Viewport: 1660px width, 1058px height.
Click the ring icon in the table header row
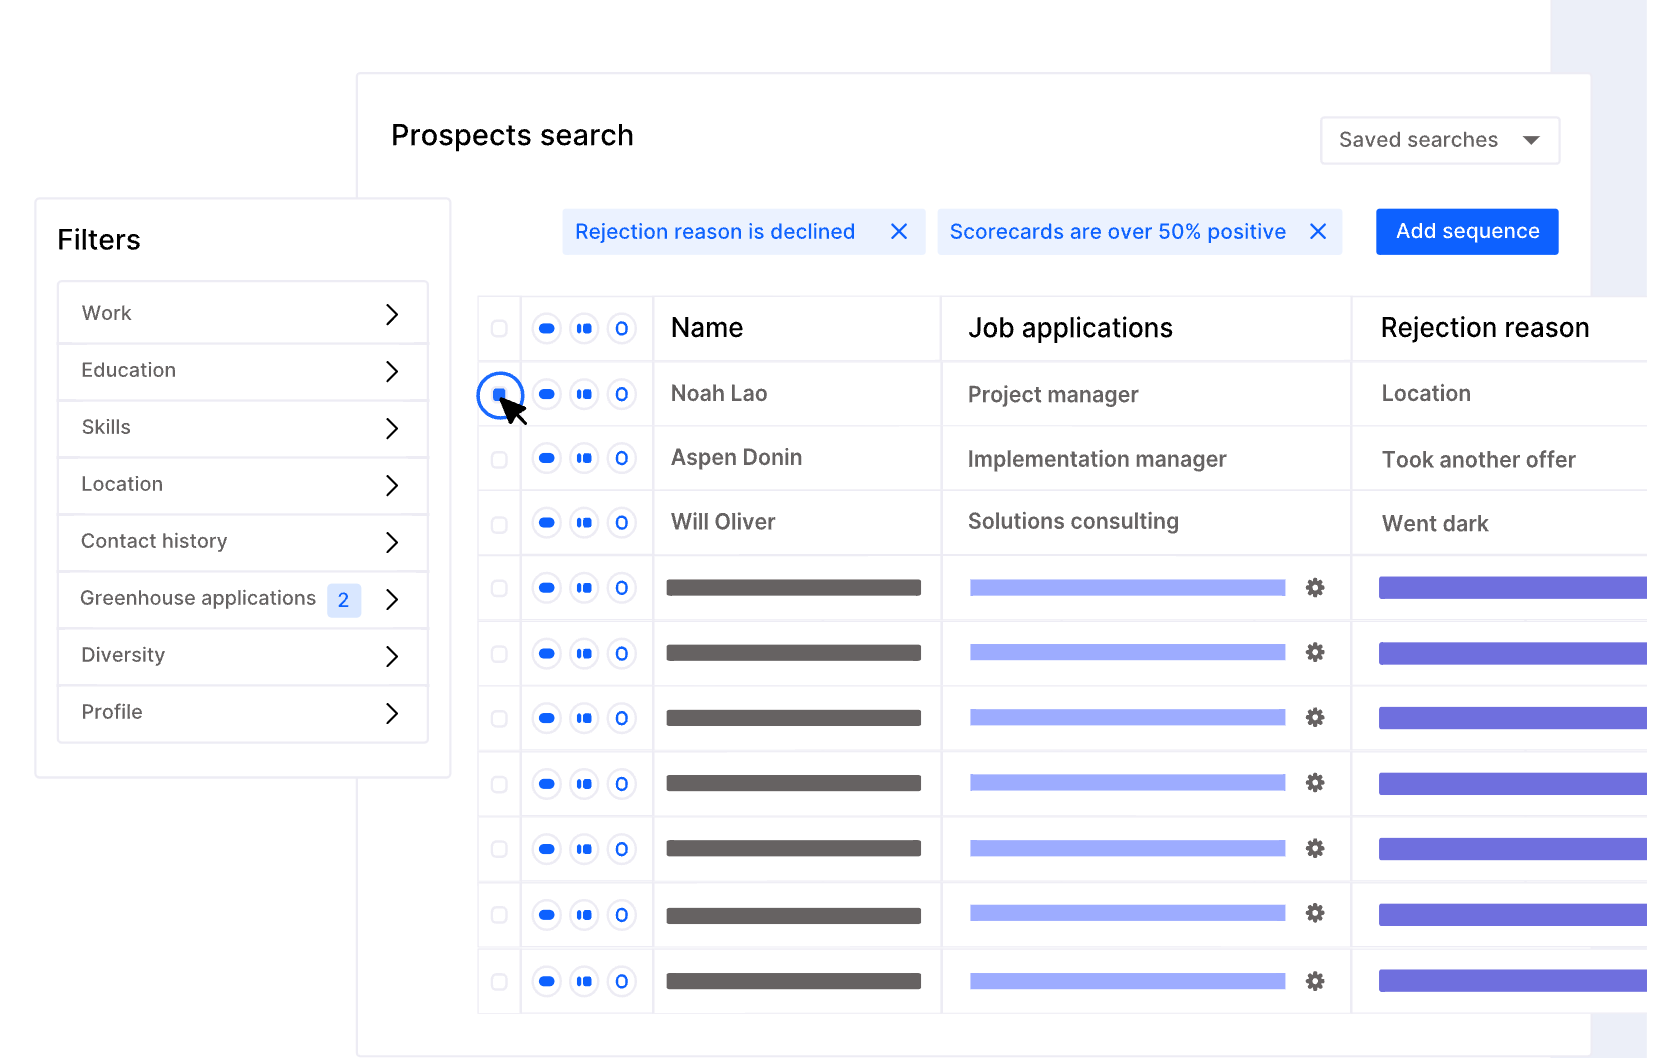coord(622,329)
